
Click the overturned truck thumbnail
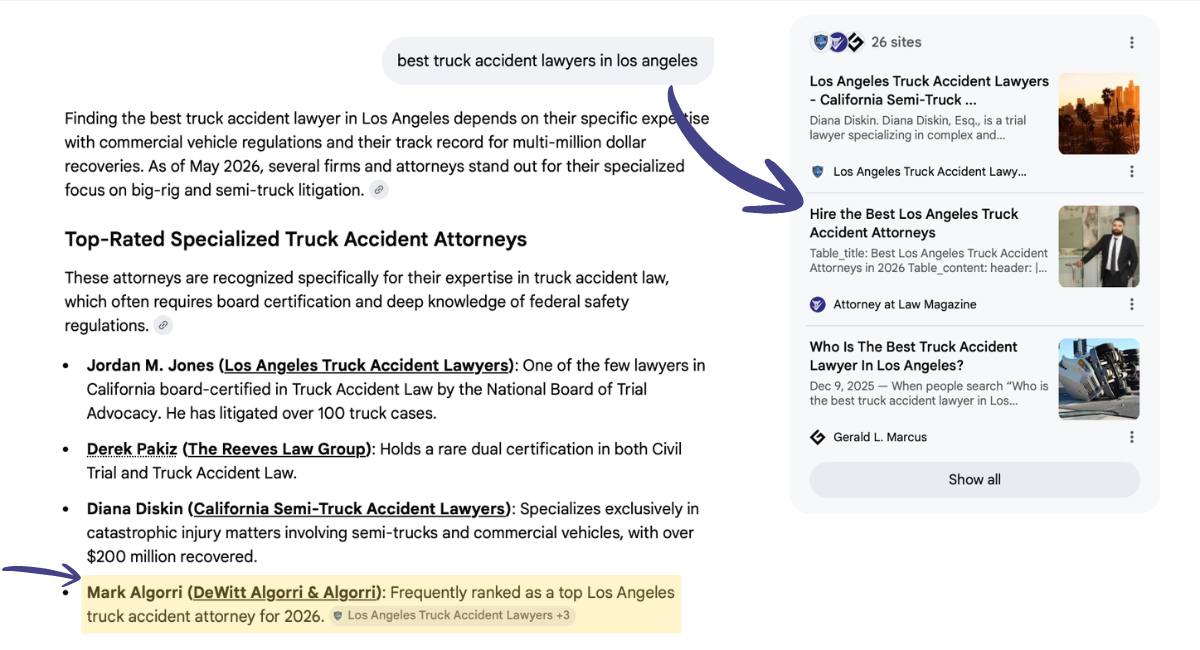point(1099,379)
